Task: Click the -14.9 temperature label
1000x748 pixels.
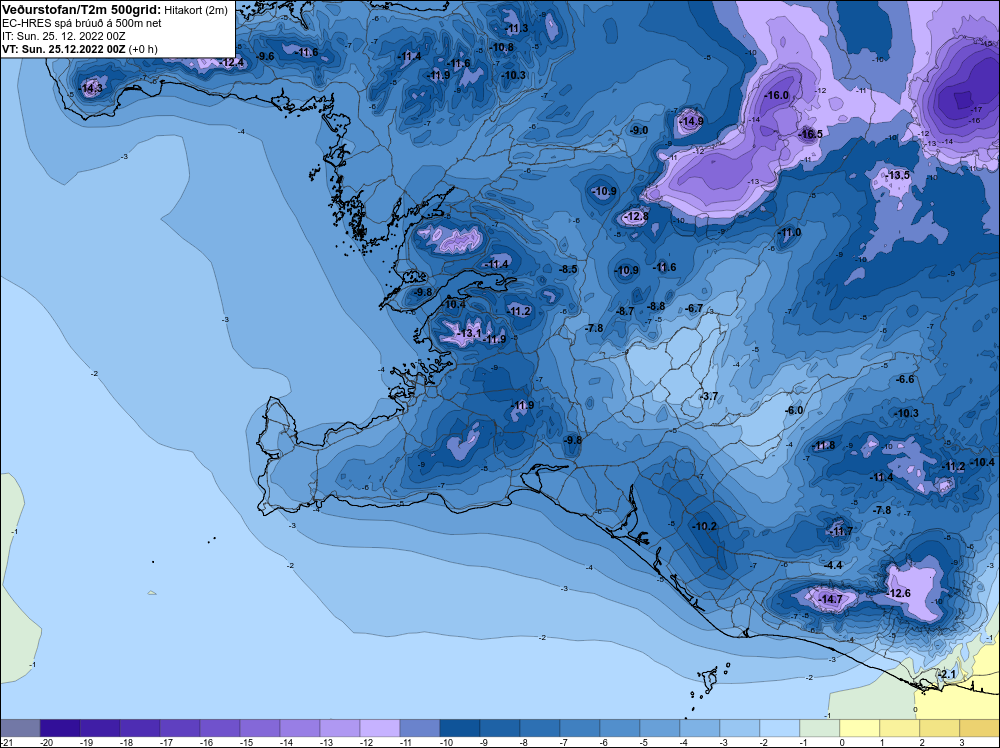Action: click(692, 122)
